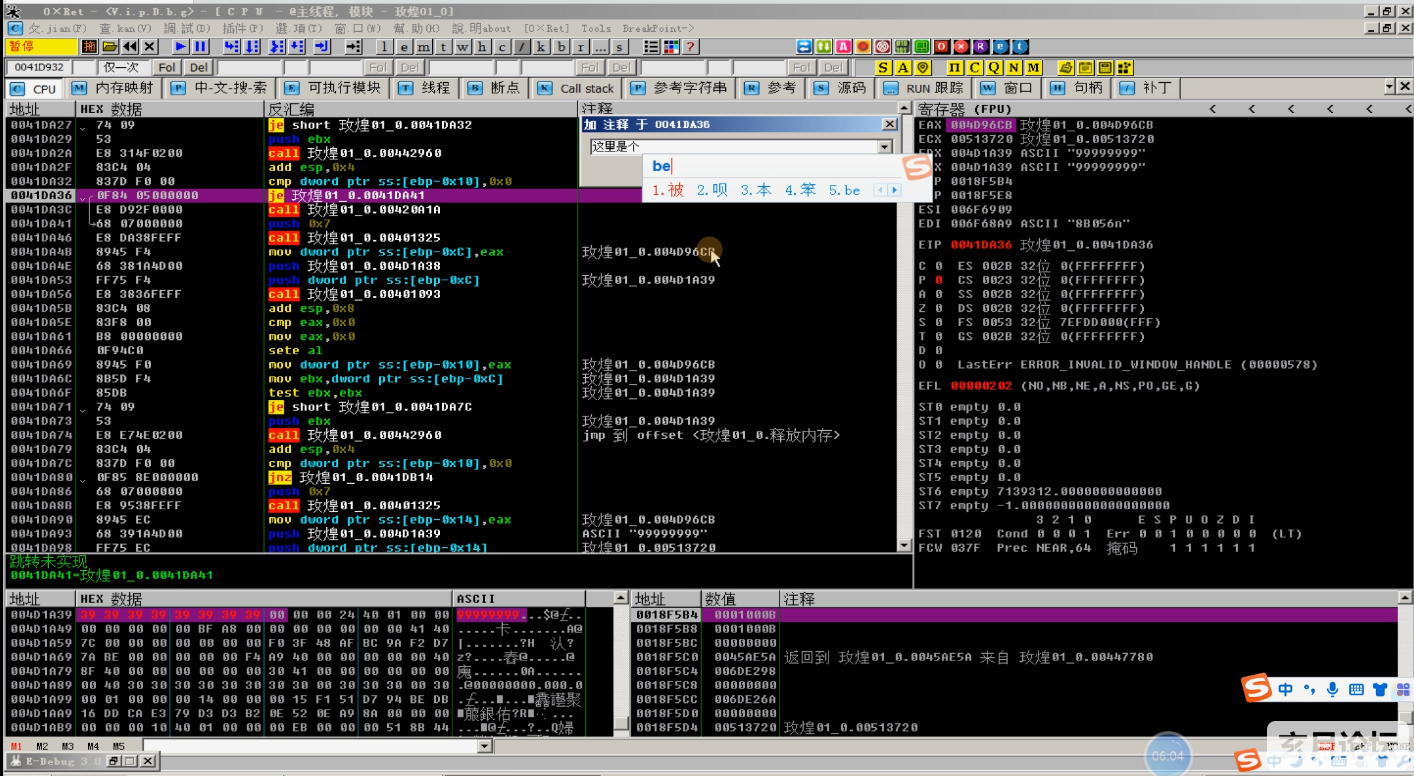
Task: Click the Go to address arrow icon
Action: [x=353, y=47]
